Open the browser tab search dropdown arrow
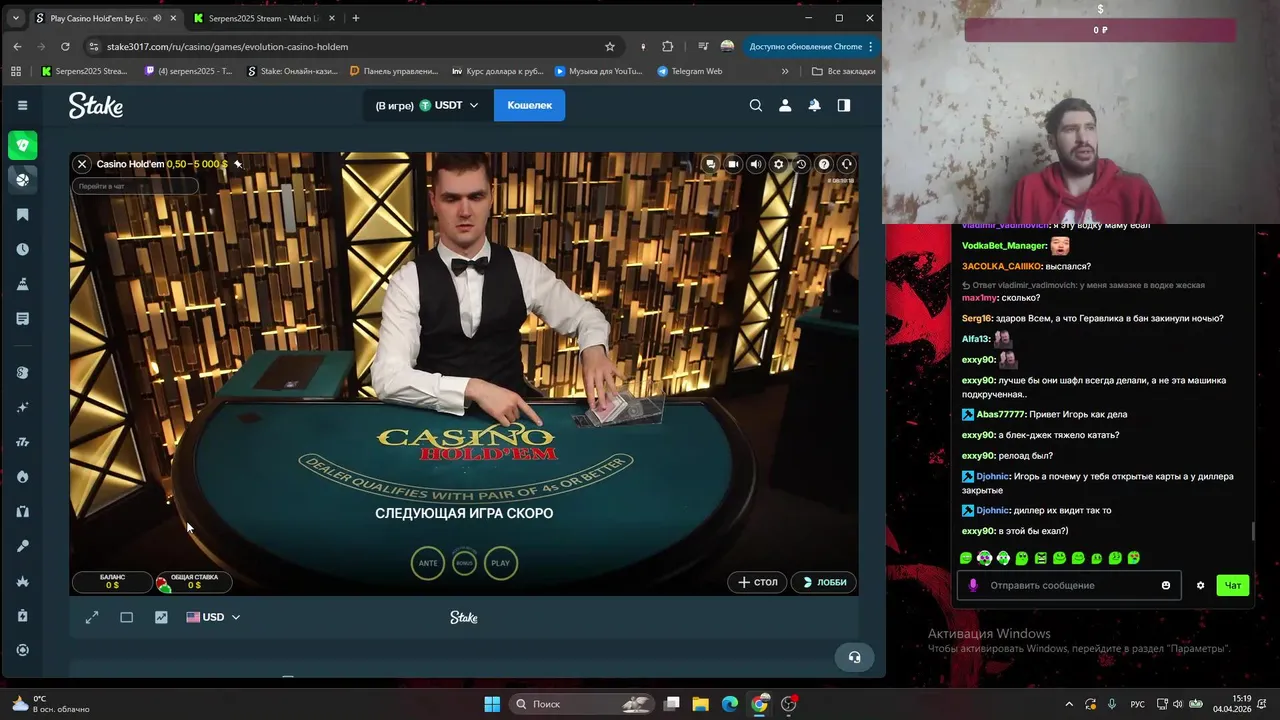 [15, 18]
